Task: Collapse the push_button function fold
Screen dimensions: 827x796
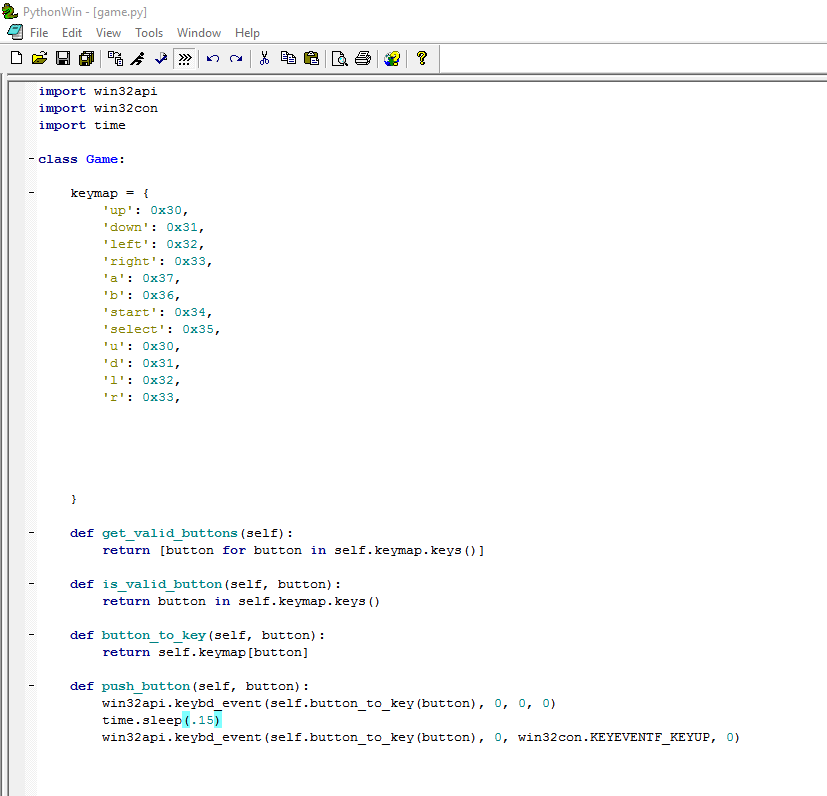Action: (32, 686)
